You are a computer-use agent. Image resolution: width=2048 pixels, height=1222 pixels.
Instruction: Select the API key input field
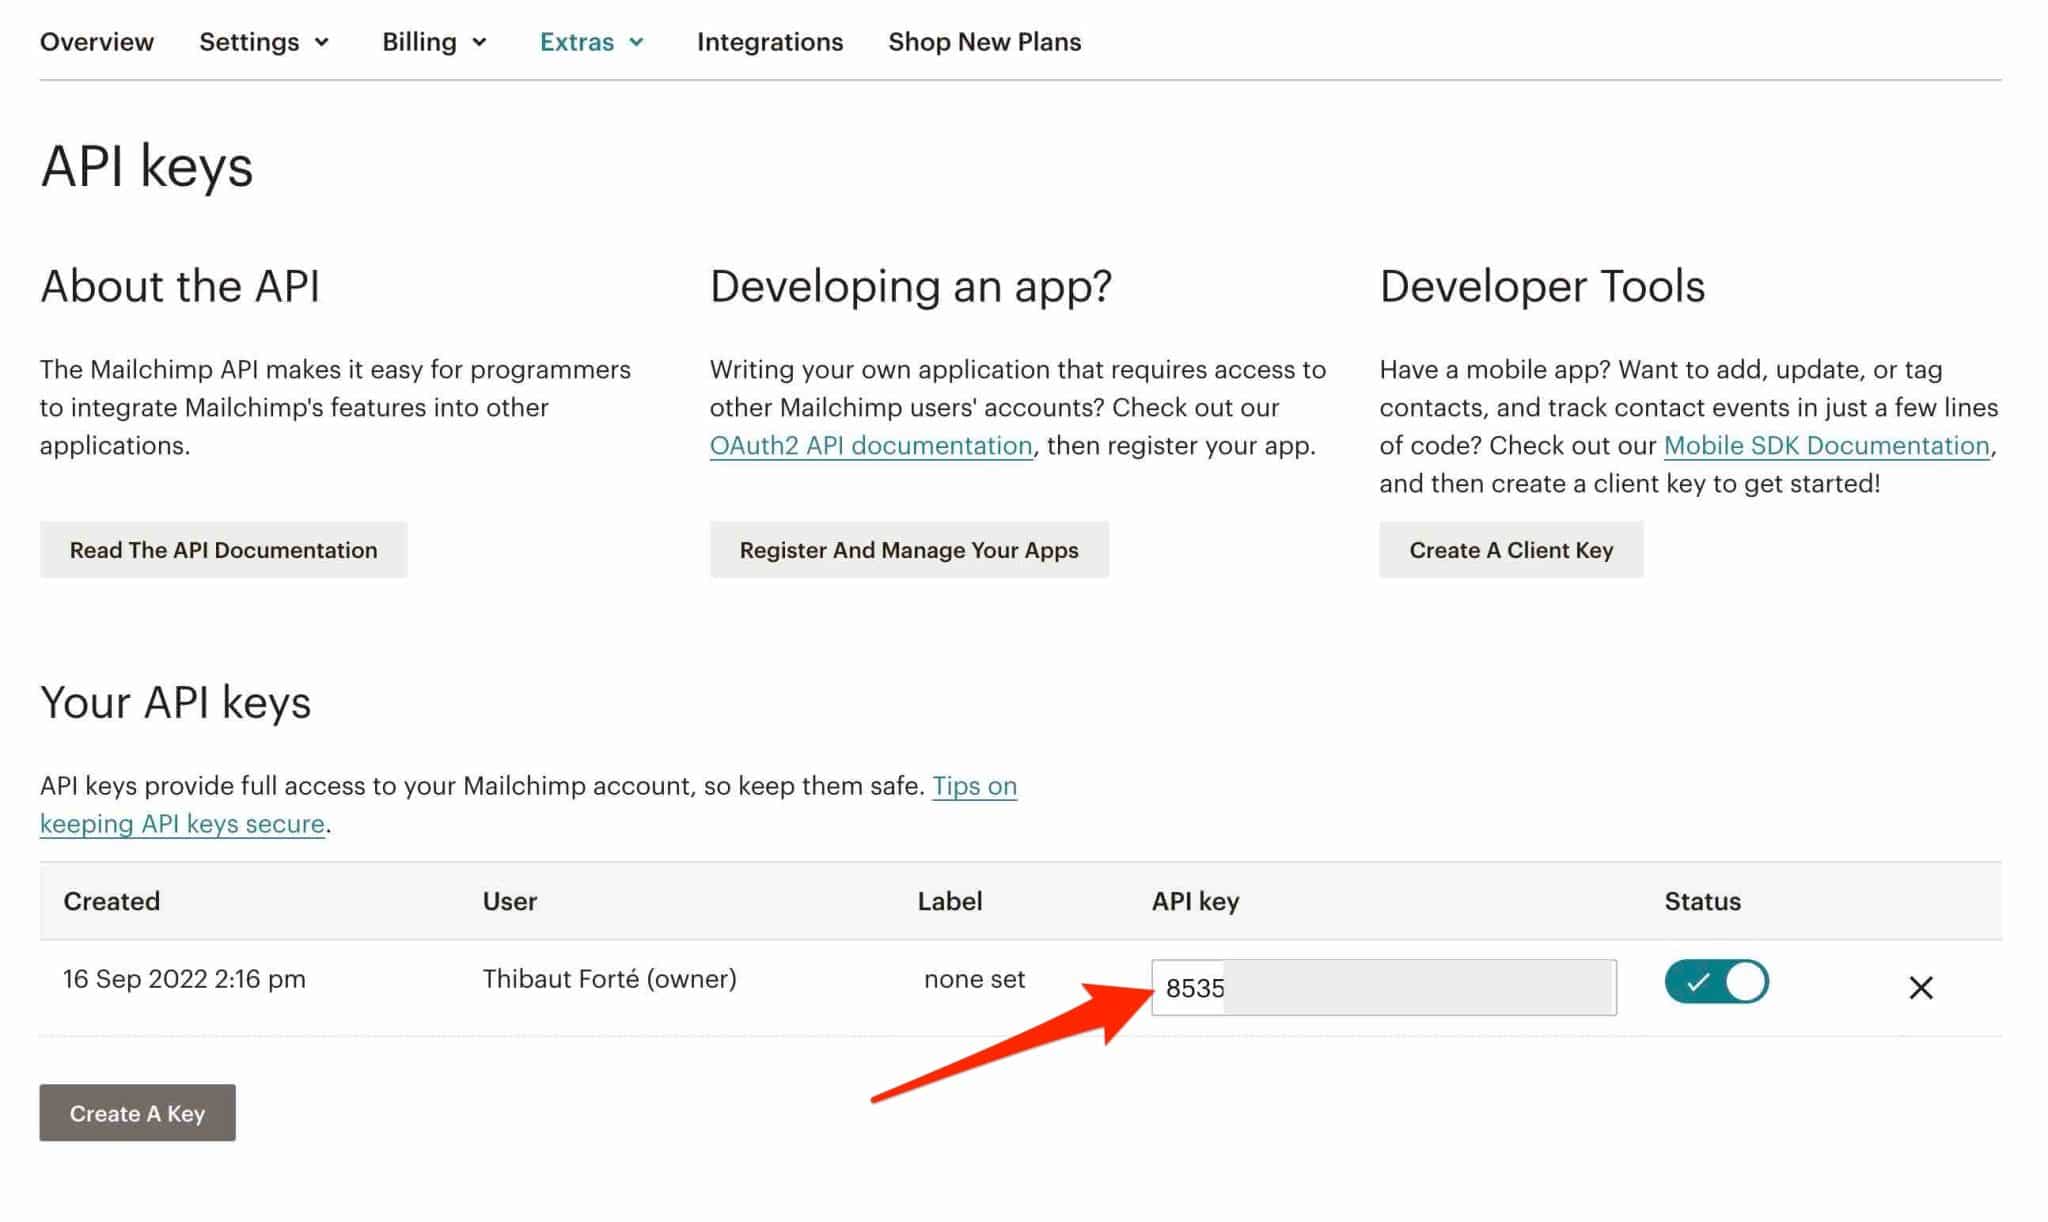[1384, 988]
